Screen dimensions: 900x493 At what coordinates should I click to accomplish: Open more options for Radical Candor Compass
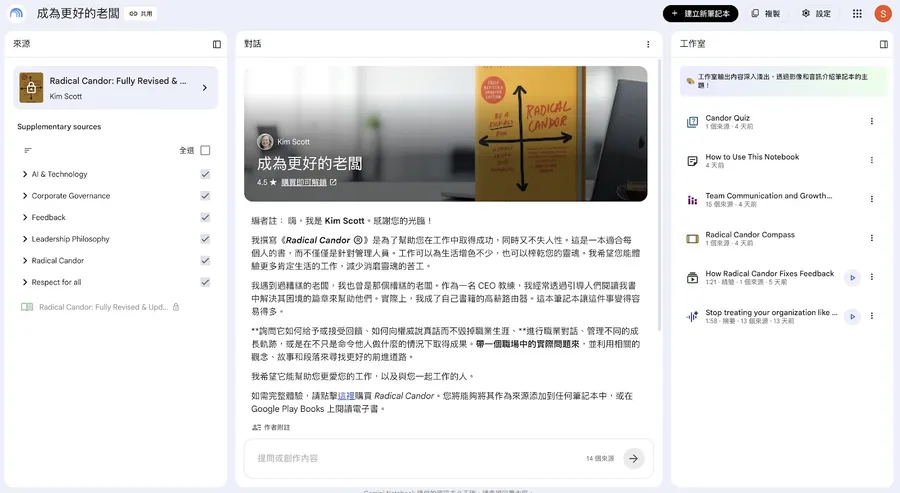click(871, 238)
